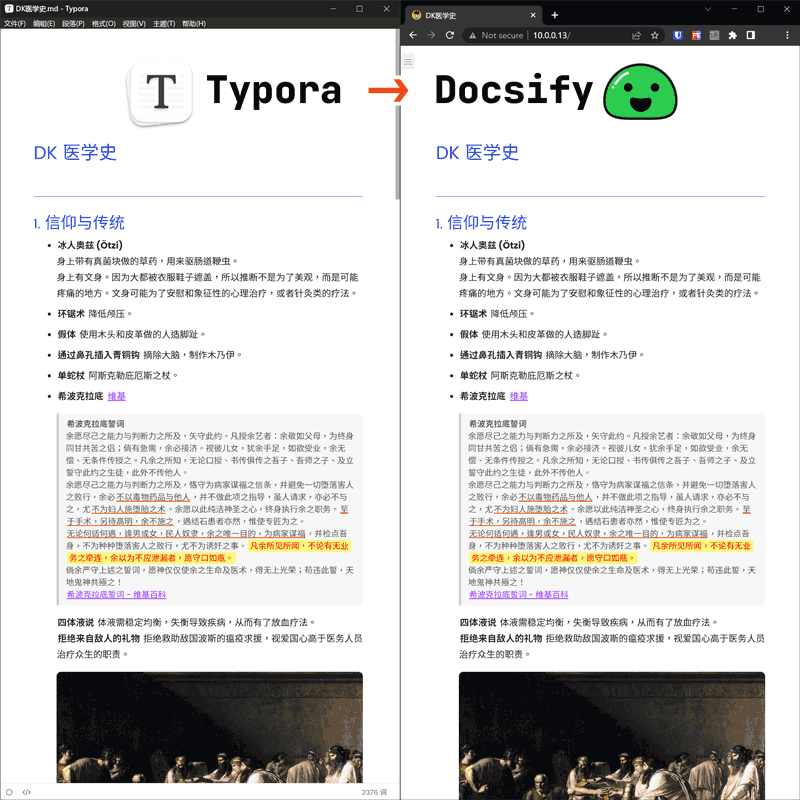Click the painting image in the browser page
This screenshot has height=800, width=800.
[x=612, y=735]
